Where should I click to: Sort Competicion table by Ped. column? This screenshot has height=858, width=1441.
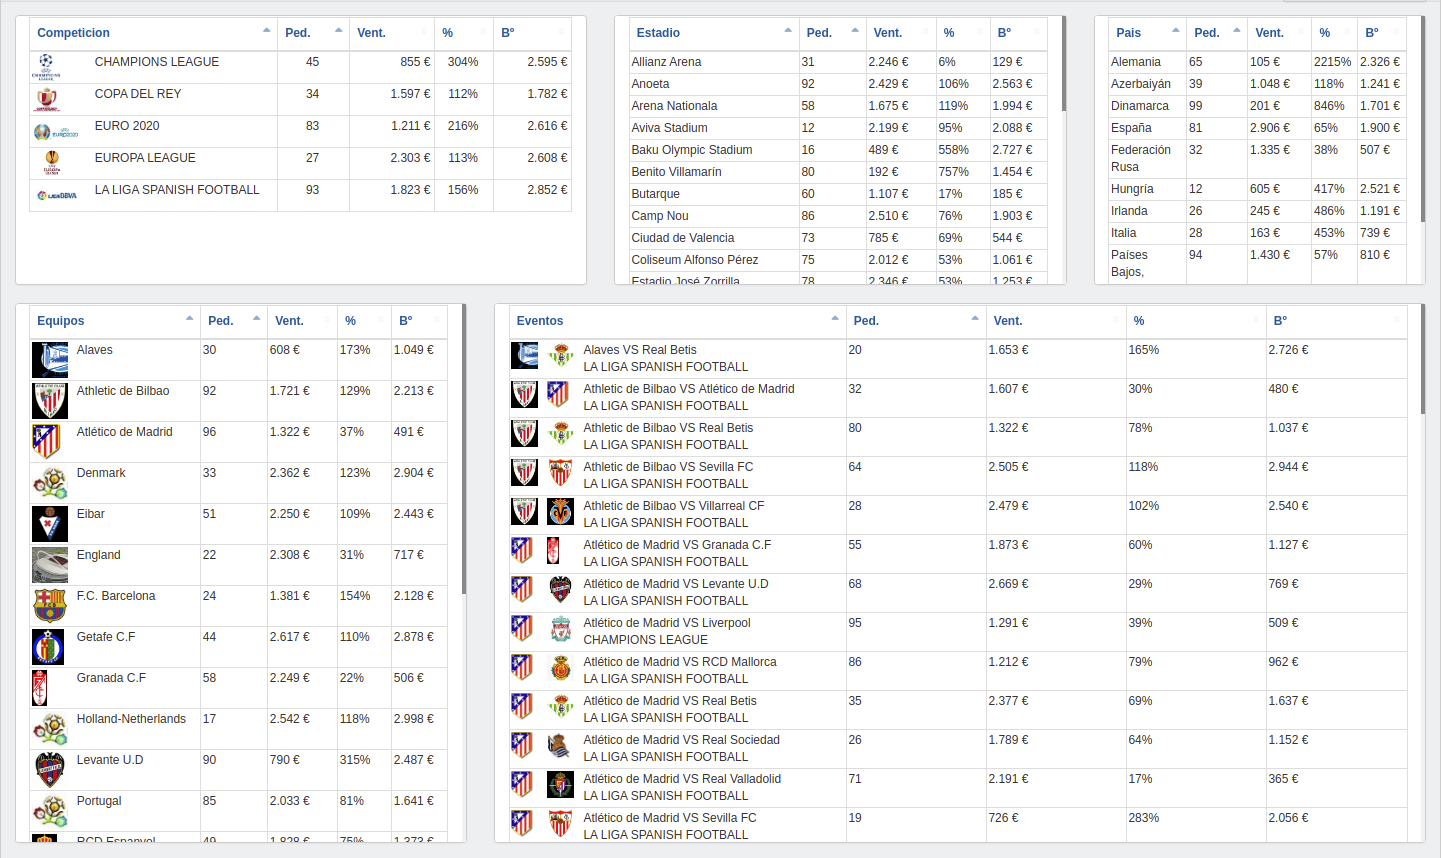click(313, 33)
